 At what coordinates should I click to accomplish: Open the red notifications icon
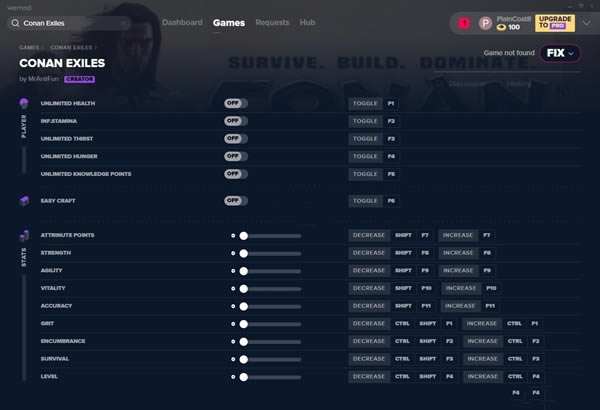pos(464,22)
